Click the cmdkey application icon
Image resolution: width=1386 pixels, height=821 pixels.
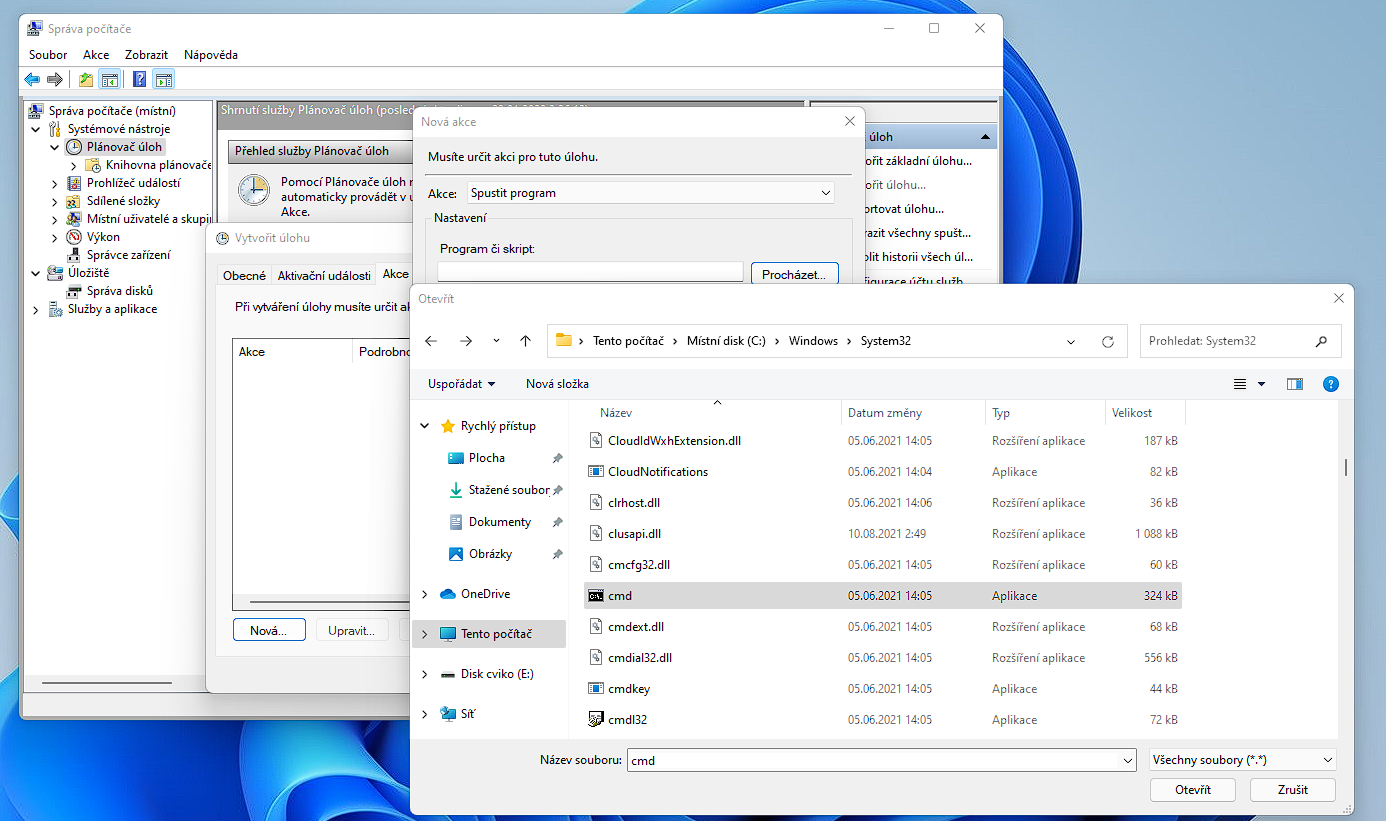[x=596, y=689]
